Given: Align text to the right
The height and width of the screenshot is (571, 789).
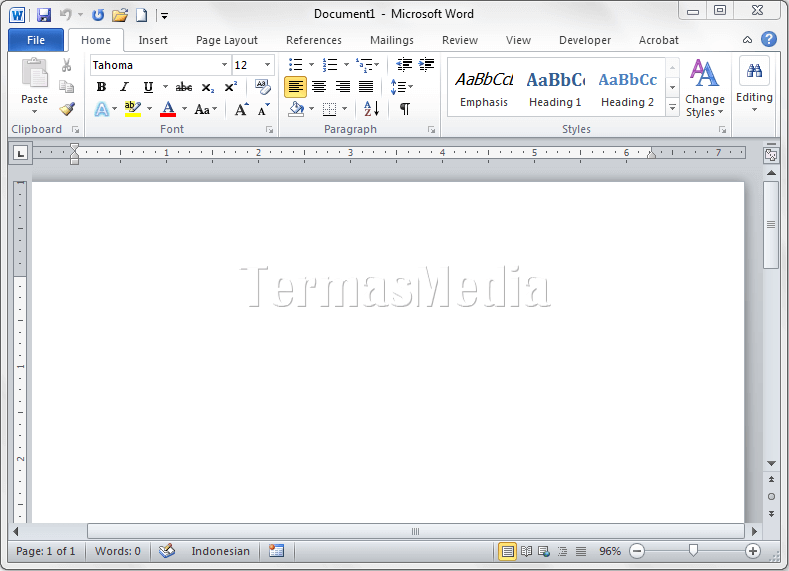Looking at the screenshot, I should [x=343, y=87].
